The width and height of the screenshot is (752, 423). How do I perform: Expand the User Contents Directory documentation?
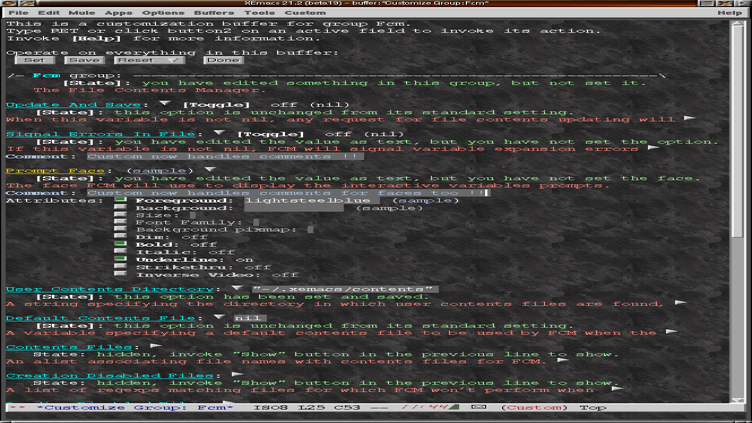coord(681,303)
